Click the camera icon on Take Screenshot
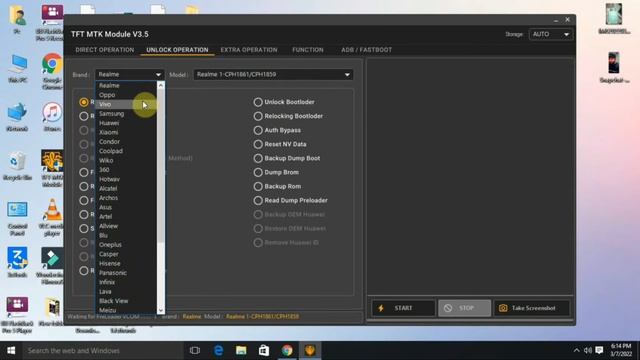Screen dimensions: 640x360 point(503,308)
